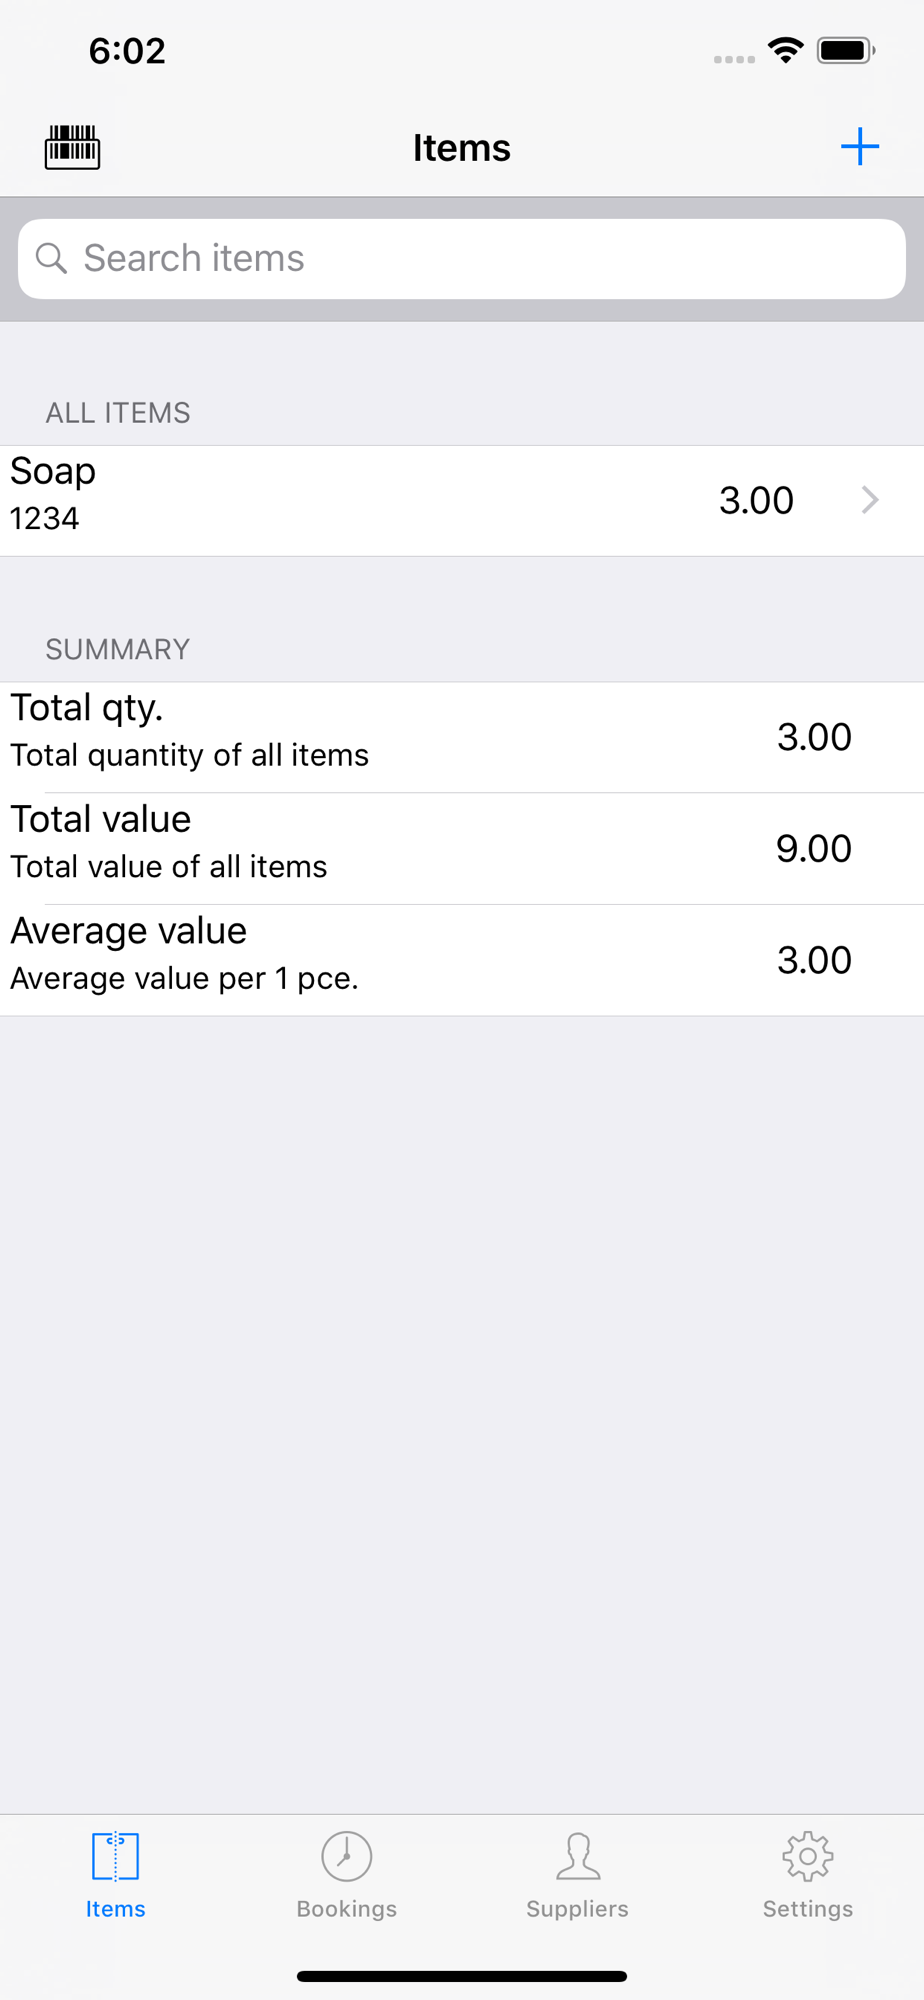Expand Soap item details chevron
Screen dimensions: 924x2000
[x=870, y=500]
